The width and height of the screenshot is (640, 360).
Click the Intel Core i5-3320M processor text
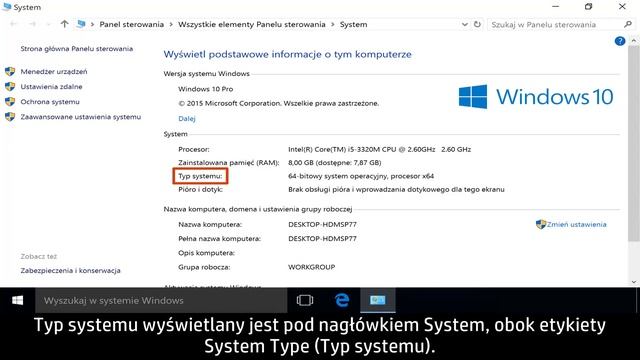[x=380, y=149]
